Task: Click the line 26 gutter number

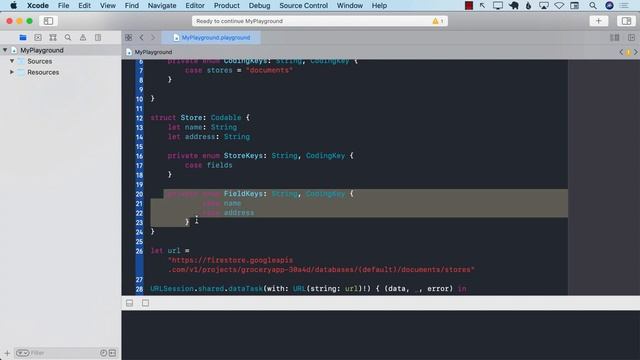Action: click(x=140, y=251)
